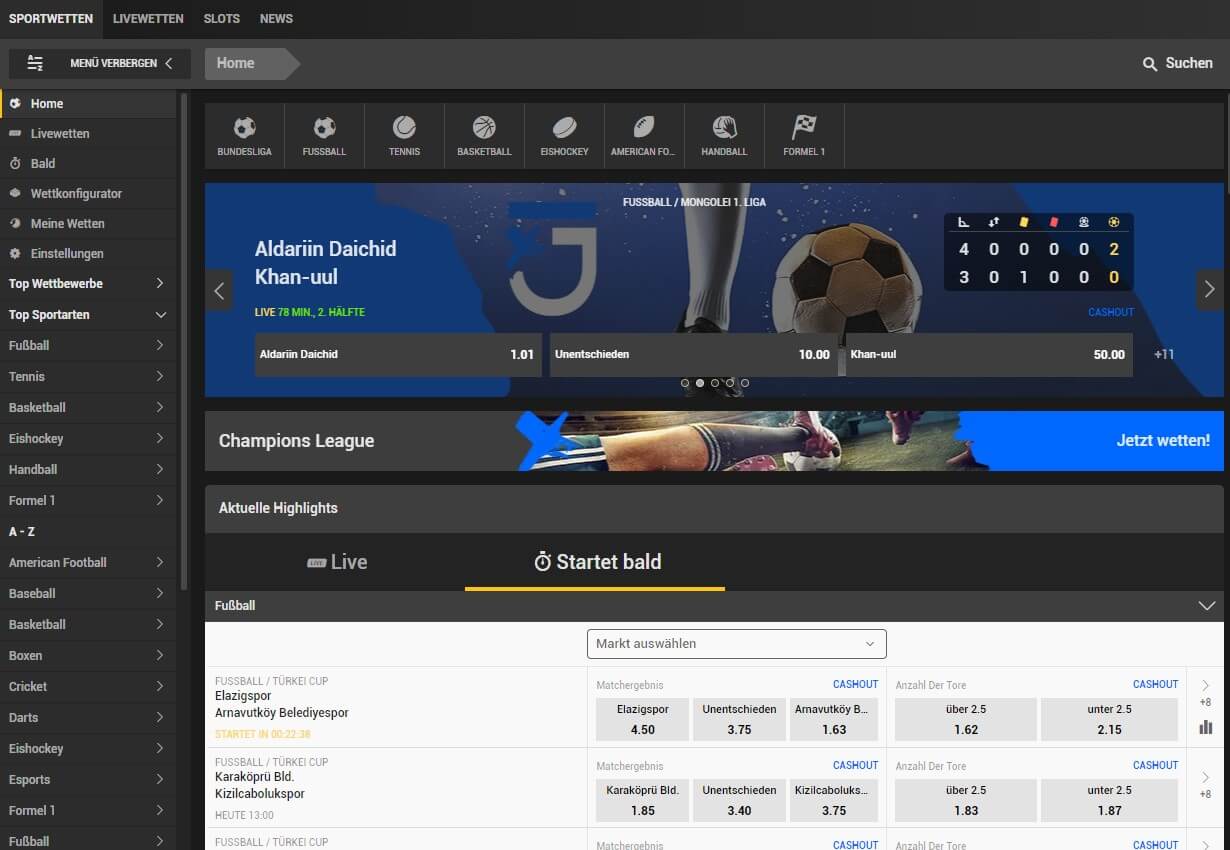Select second banner carousel dot
Viewport: 1230px width, 850px height.
(700, 383)
